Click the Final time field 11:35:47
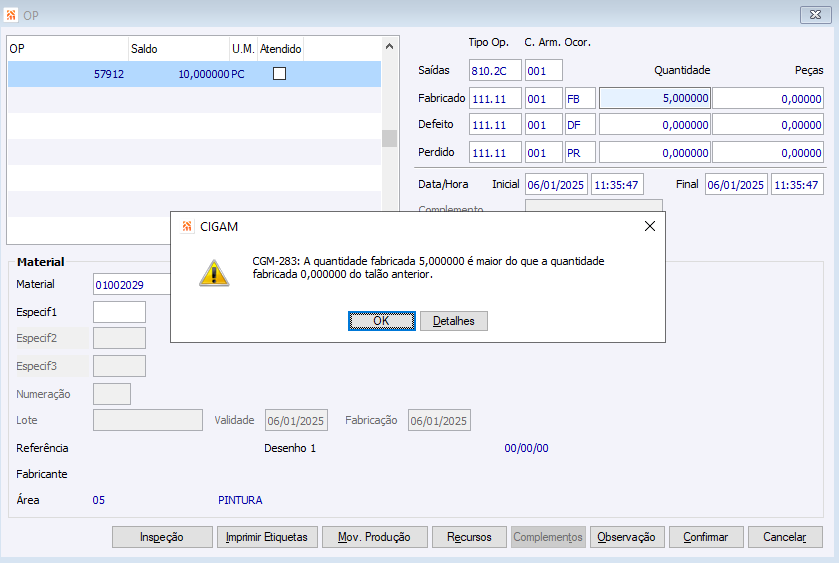 (797, 185)
